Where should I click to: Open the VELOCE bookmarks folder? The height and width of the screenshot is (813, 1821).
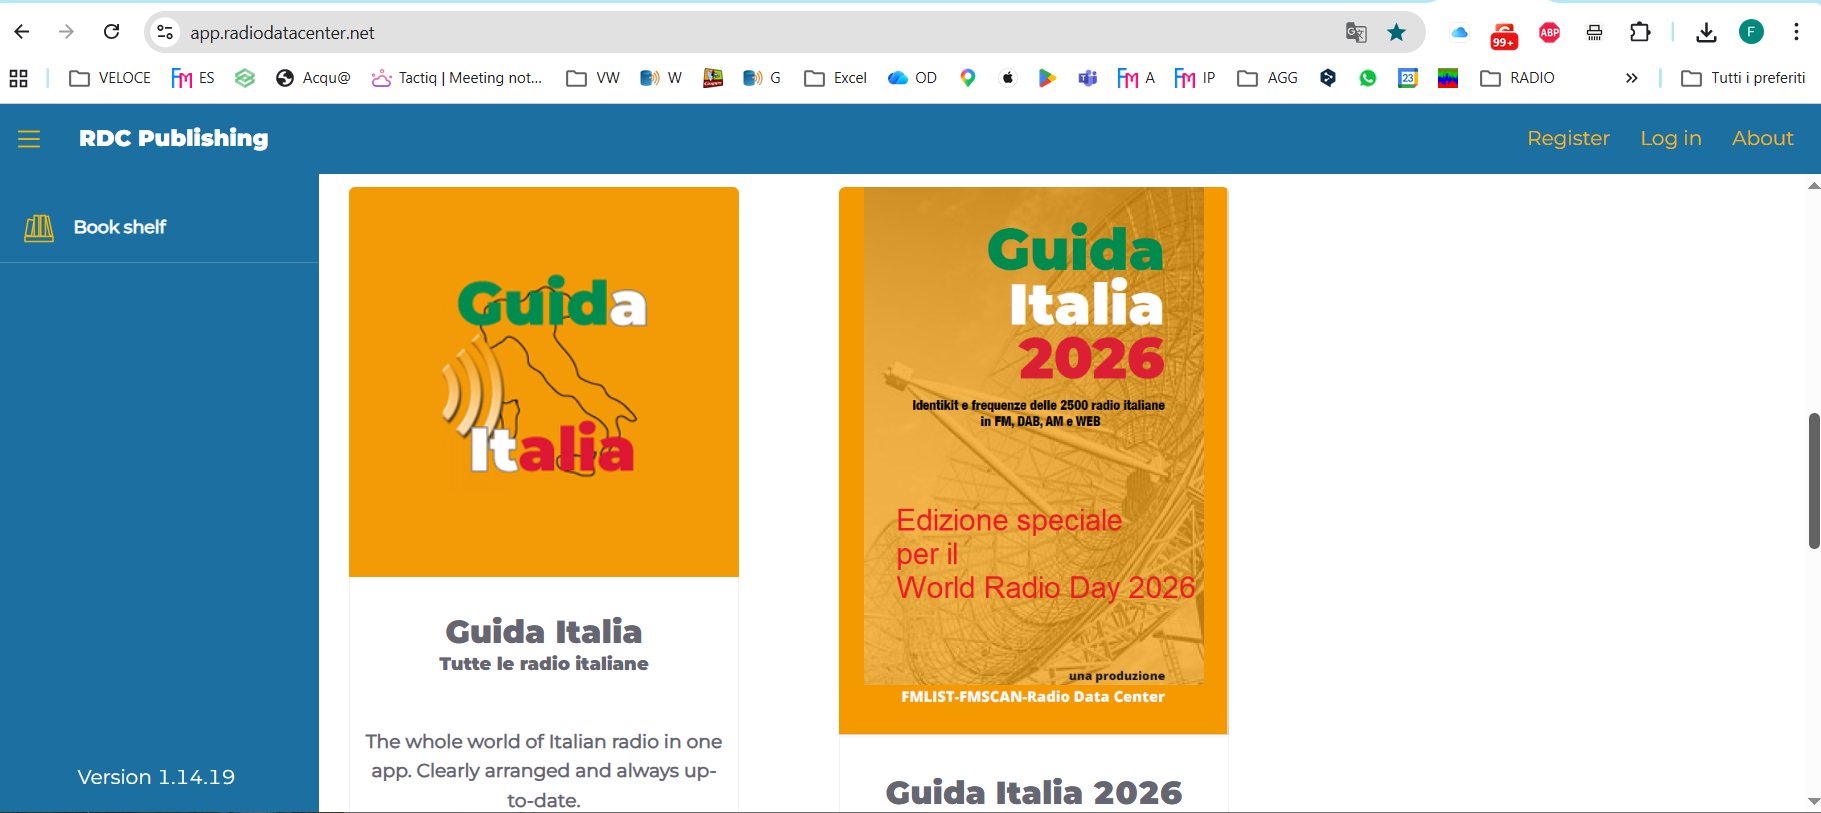click(110, 78)
